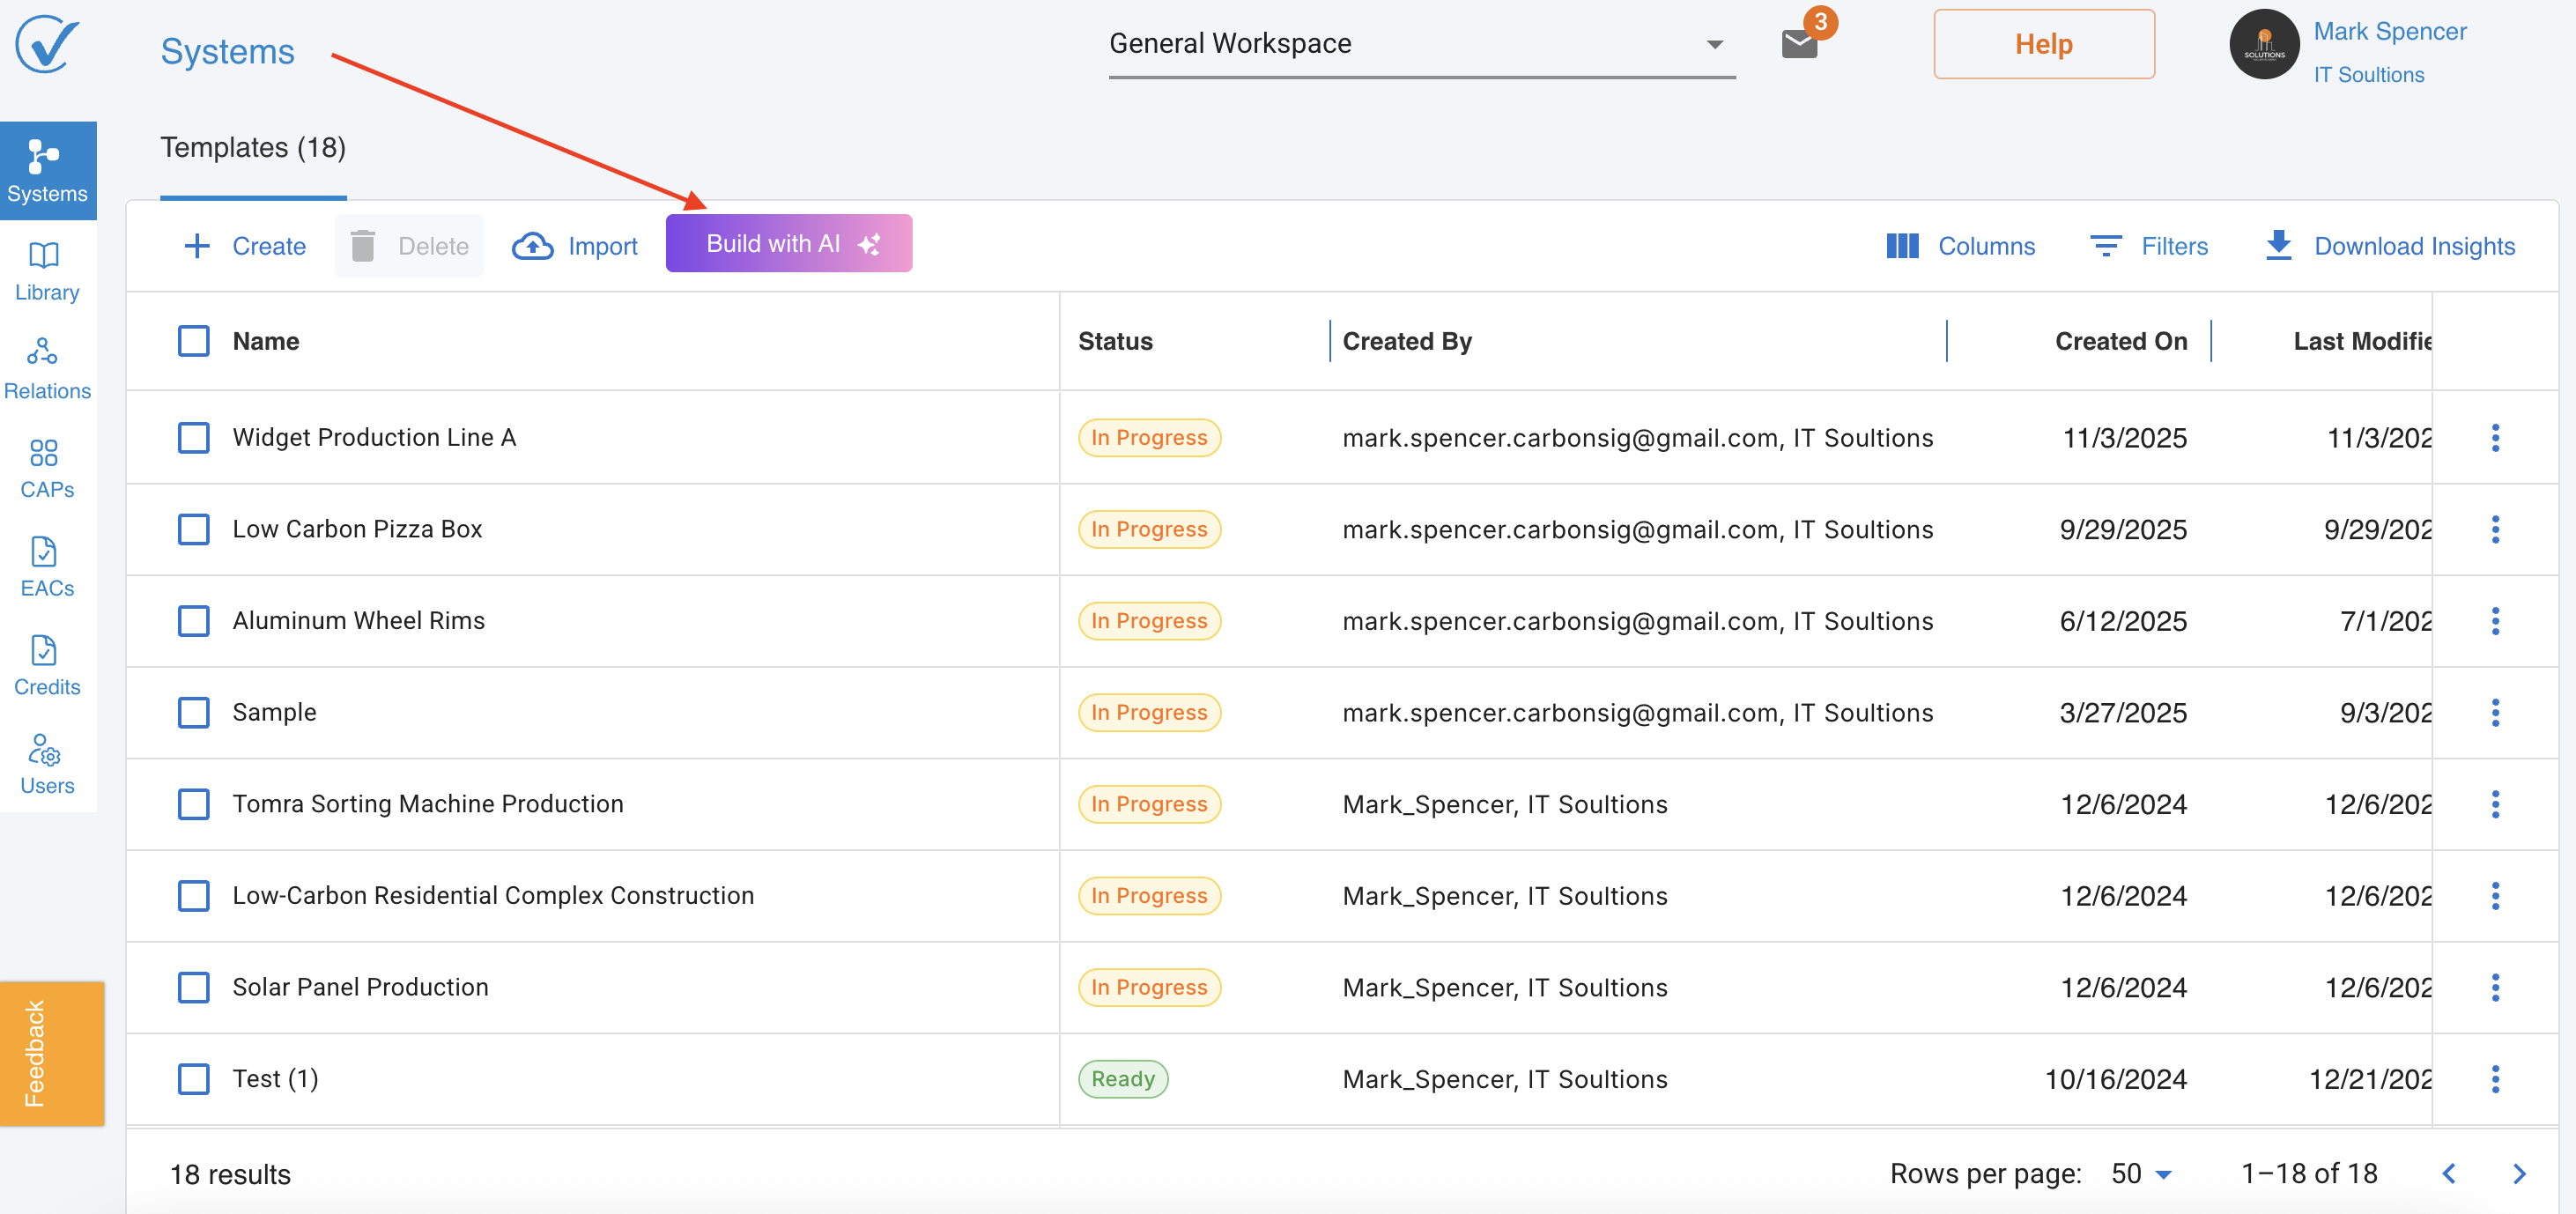Open the Columns visibility chooser
The height and width of the screenshot is (1214, 2576).
tap(1960, 246)
